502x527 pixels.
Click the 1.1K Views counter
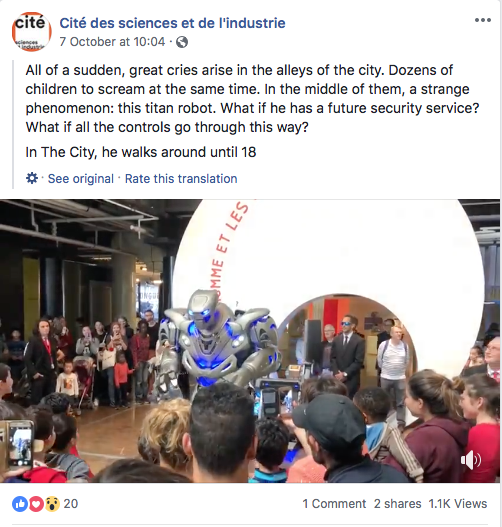pos(458,504)
